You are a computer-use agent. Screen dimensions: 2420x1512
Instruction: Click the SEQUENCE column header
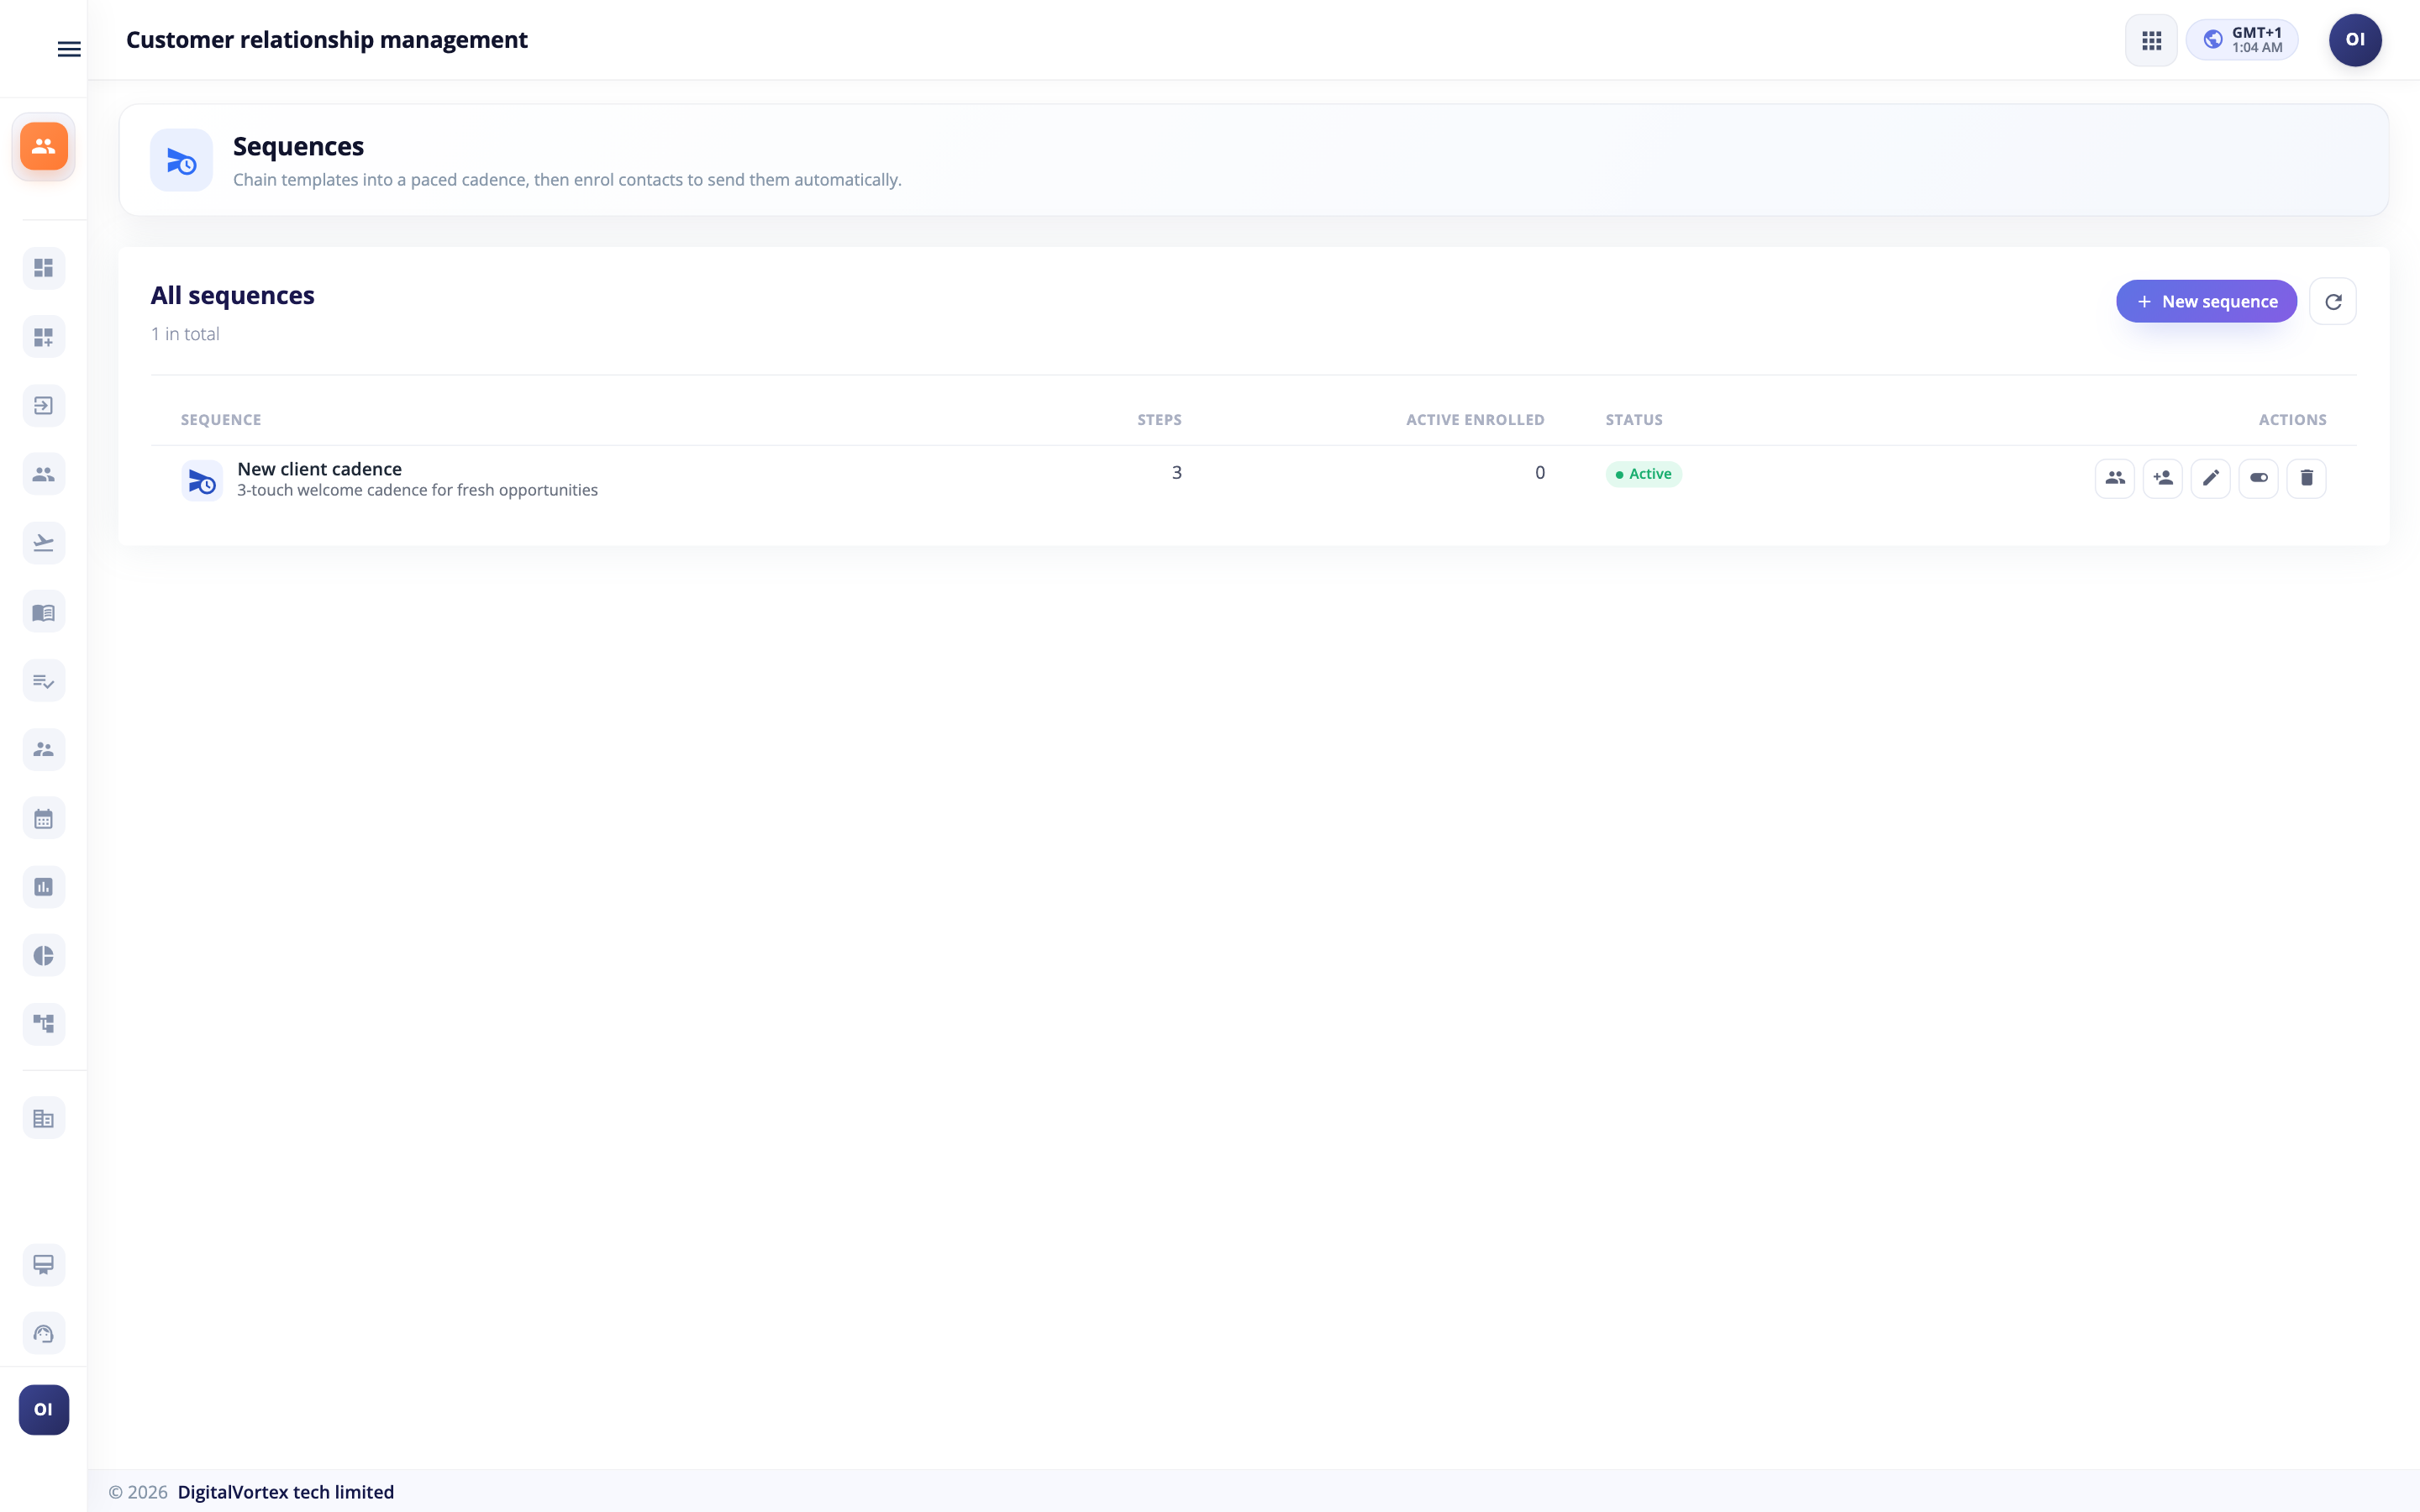[x=221, y=420]
